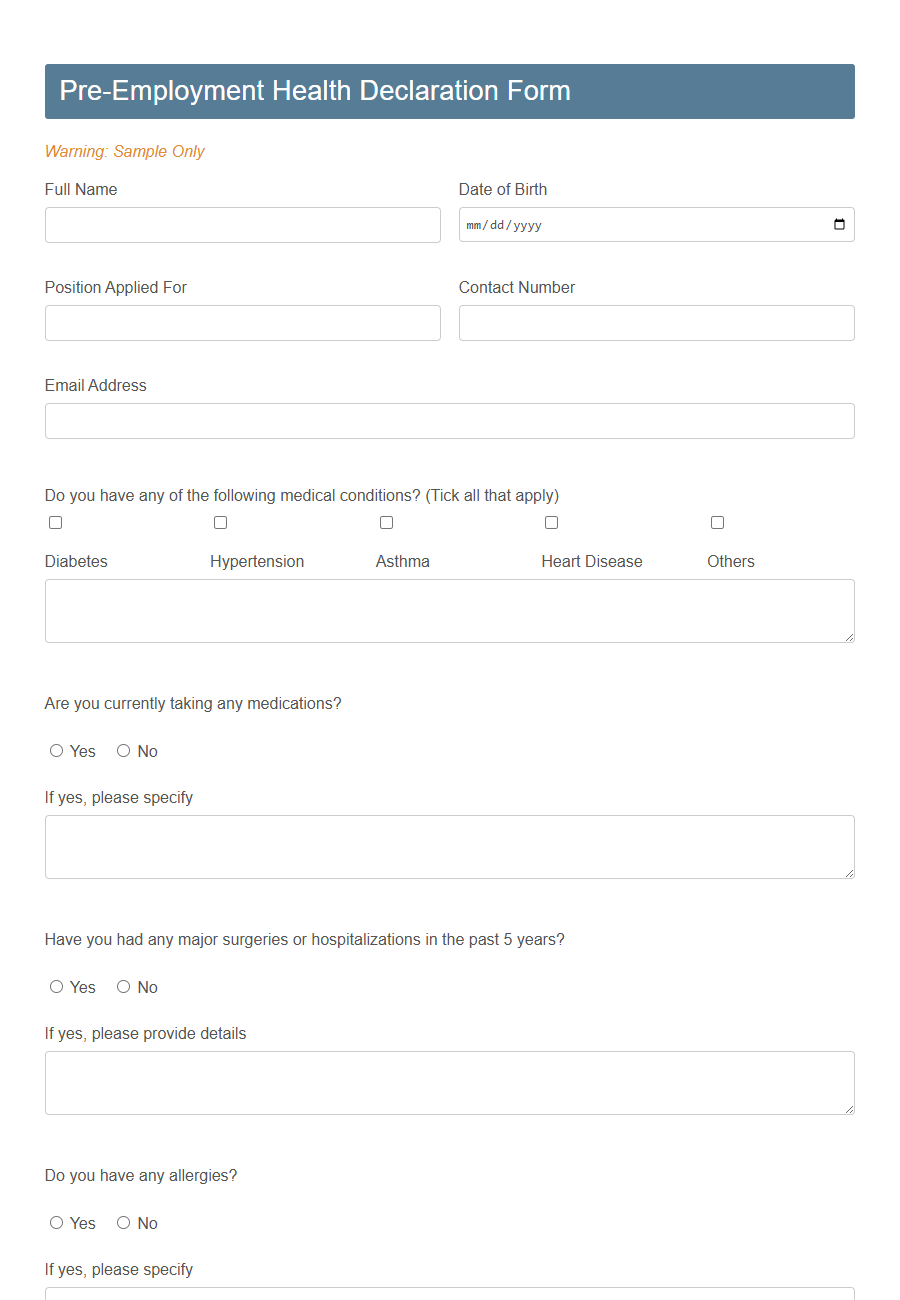The image size is (900, 1300).
Task: Click the medications specify text area
Action: [449, 846]
